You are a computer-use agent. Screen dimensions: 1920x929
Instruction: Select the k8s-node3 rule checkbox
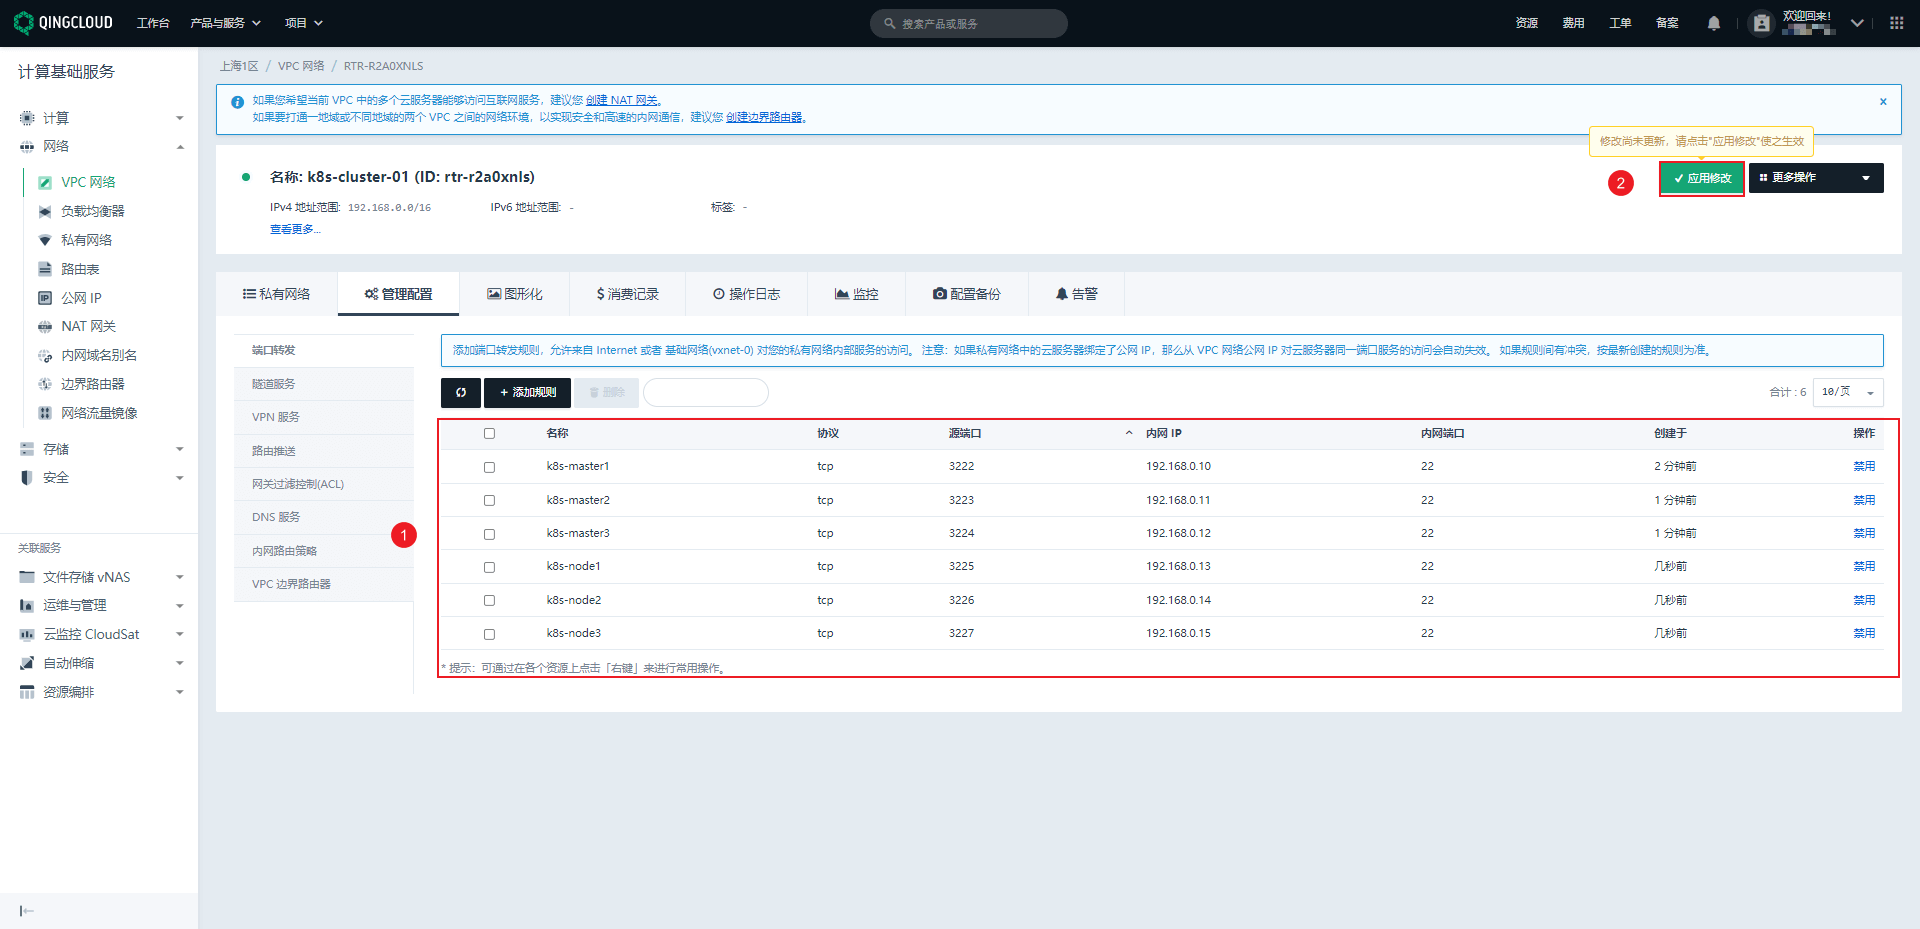[489, 634]
